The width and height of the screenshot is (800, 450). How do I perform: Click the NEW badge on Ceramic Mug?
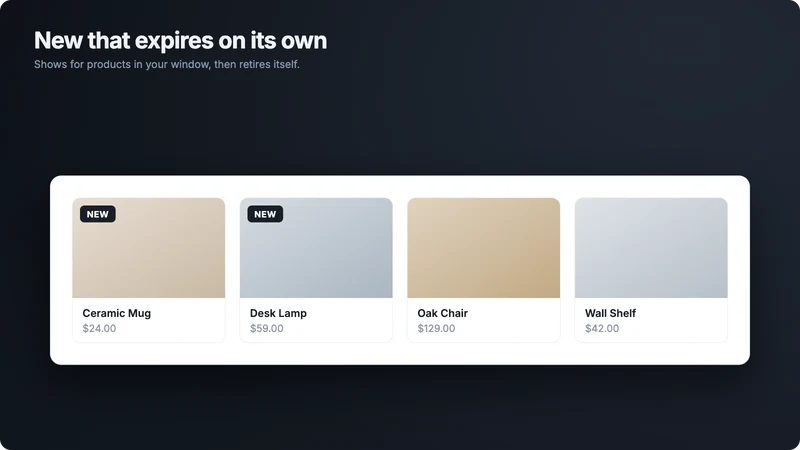click(97, 214)
